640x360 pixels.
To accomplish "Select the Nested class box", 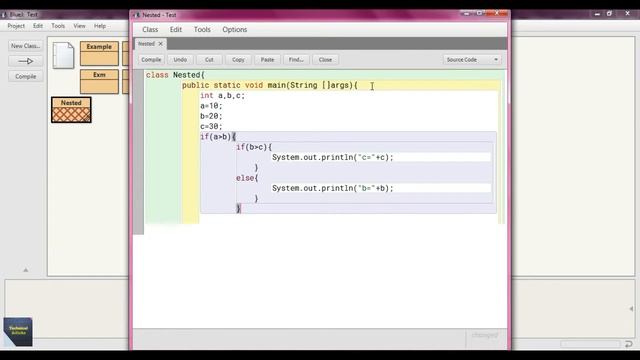I will (71, 109).
